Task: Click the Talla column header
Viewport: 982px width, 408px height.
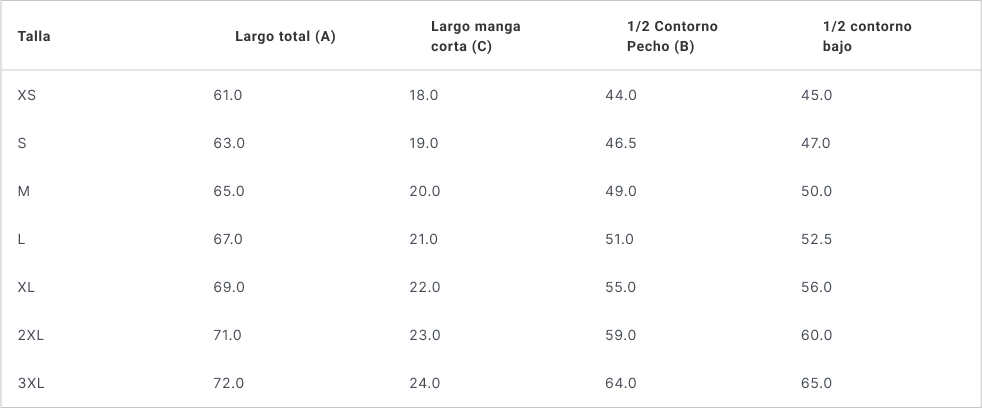Action: [x=34, y=37]
